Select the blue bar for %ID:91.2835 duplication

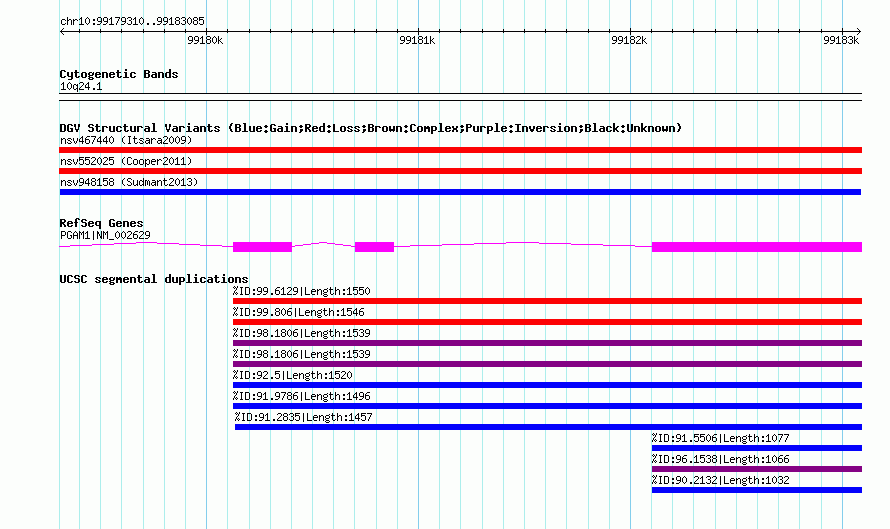(548, 427)
